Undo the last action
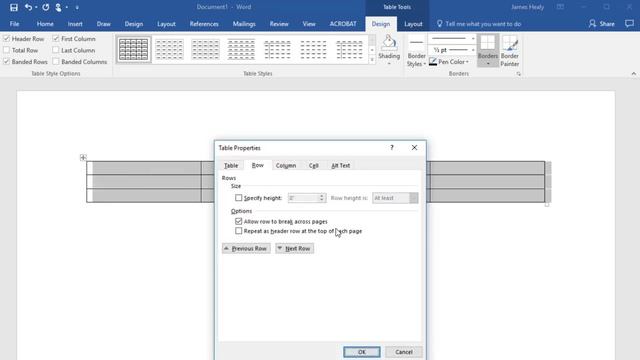 click(x=28, y=7)
